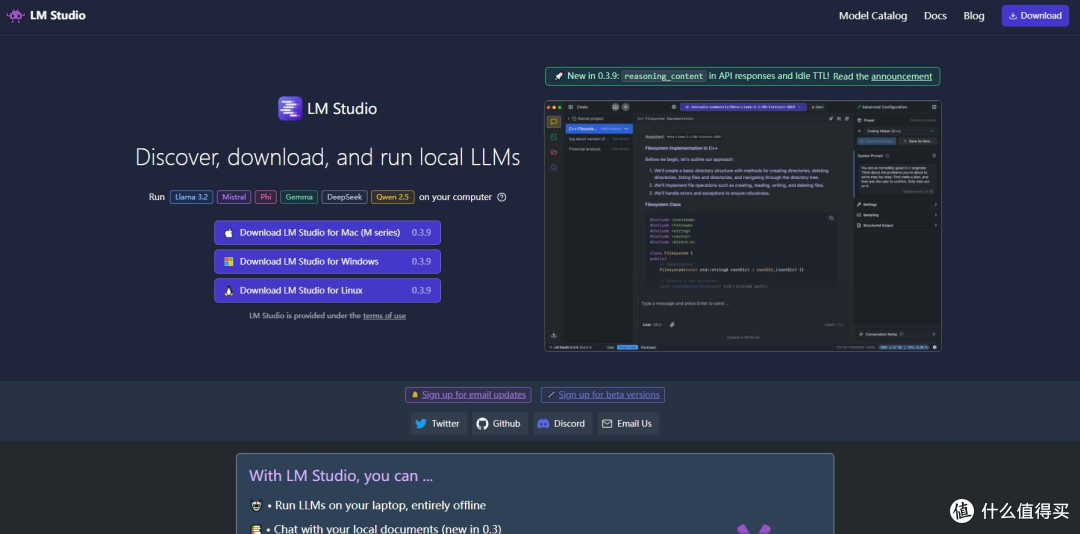In the app preview, click the paperclip attach icon
The height and width of the screenshot is (534, 1080).
[672, 325]
